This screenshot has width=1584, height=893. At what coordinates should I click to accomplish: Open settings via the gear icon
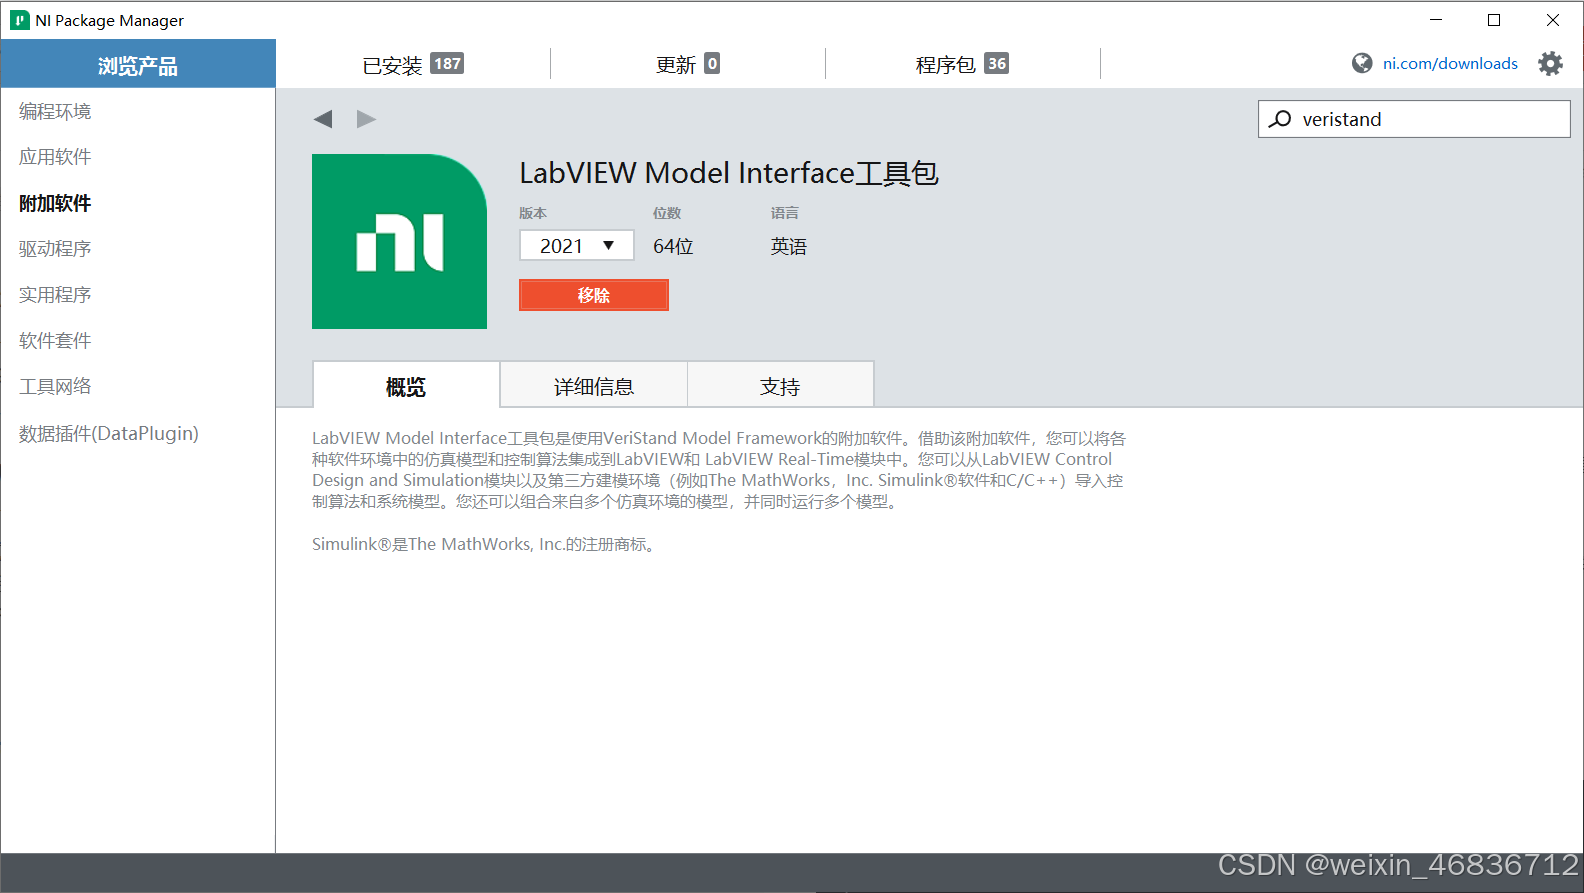coord(1550,64)
